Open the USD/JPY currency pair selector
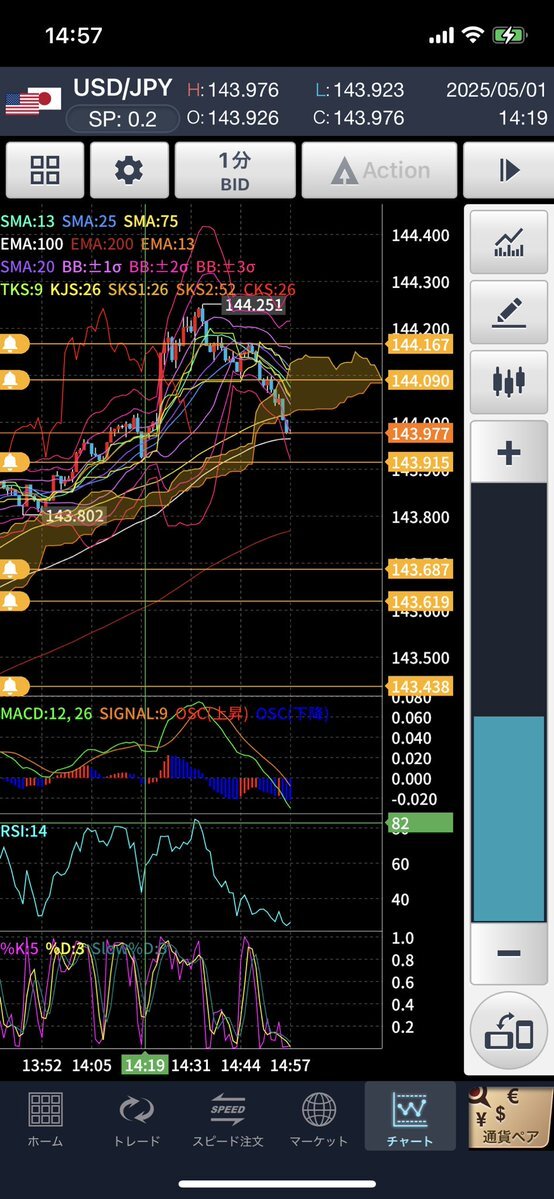The width and height of the screenshot is (554, 1199). point(122,87)
